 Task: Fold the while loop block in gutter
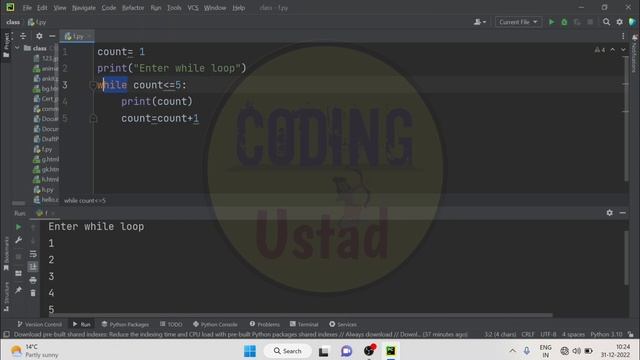pyautogui.click(x=93, y=85)
